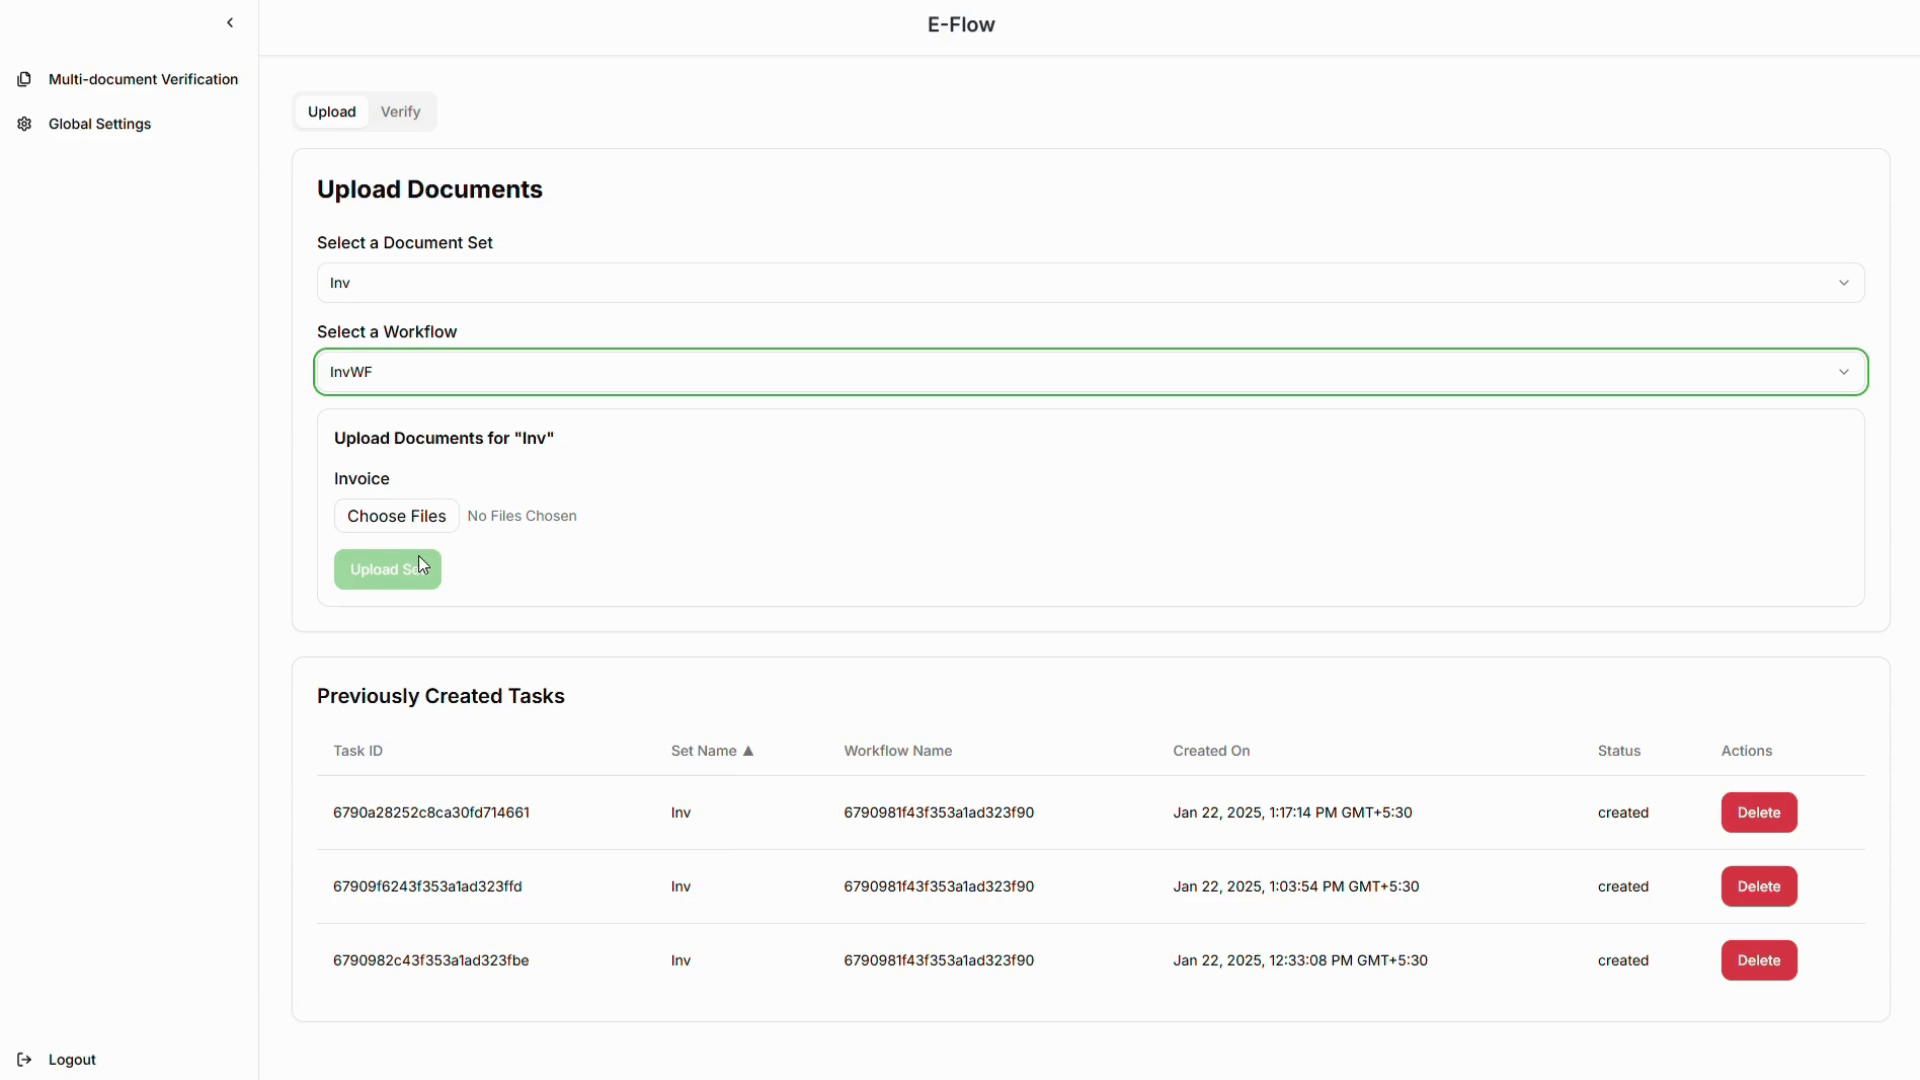Click the Multi-document Verification documents icon
This screenshot has width=1920, height=1080.
[24, 79]
